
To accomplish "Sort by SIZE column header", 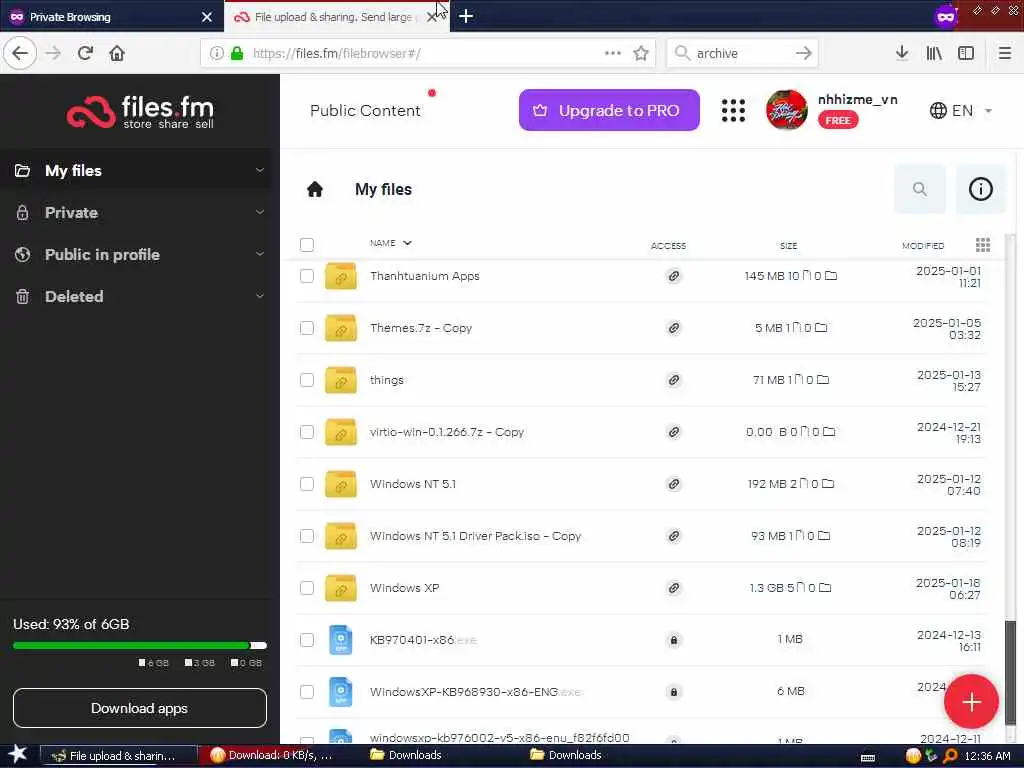I will coord(788,246).
